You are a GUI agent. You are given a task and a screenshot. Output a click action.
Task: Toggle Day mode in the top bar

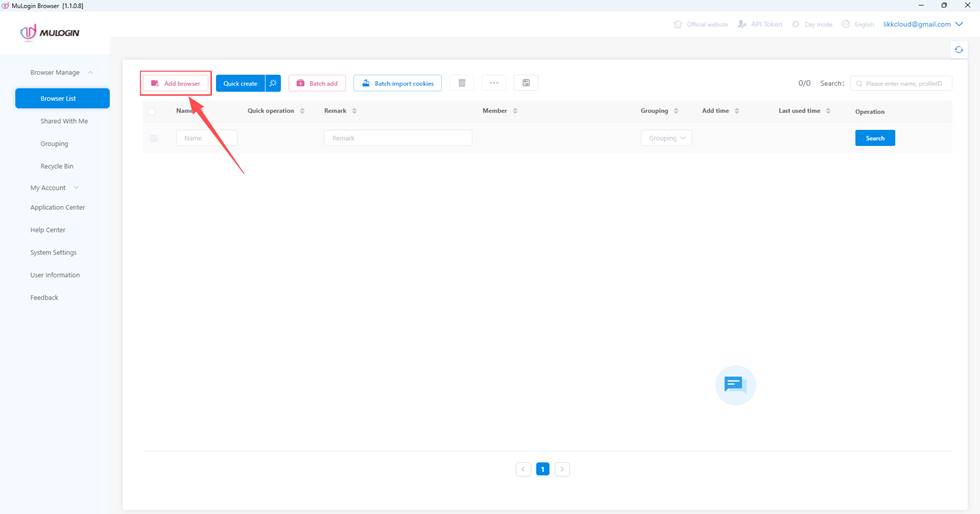812,24
